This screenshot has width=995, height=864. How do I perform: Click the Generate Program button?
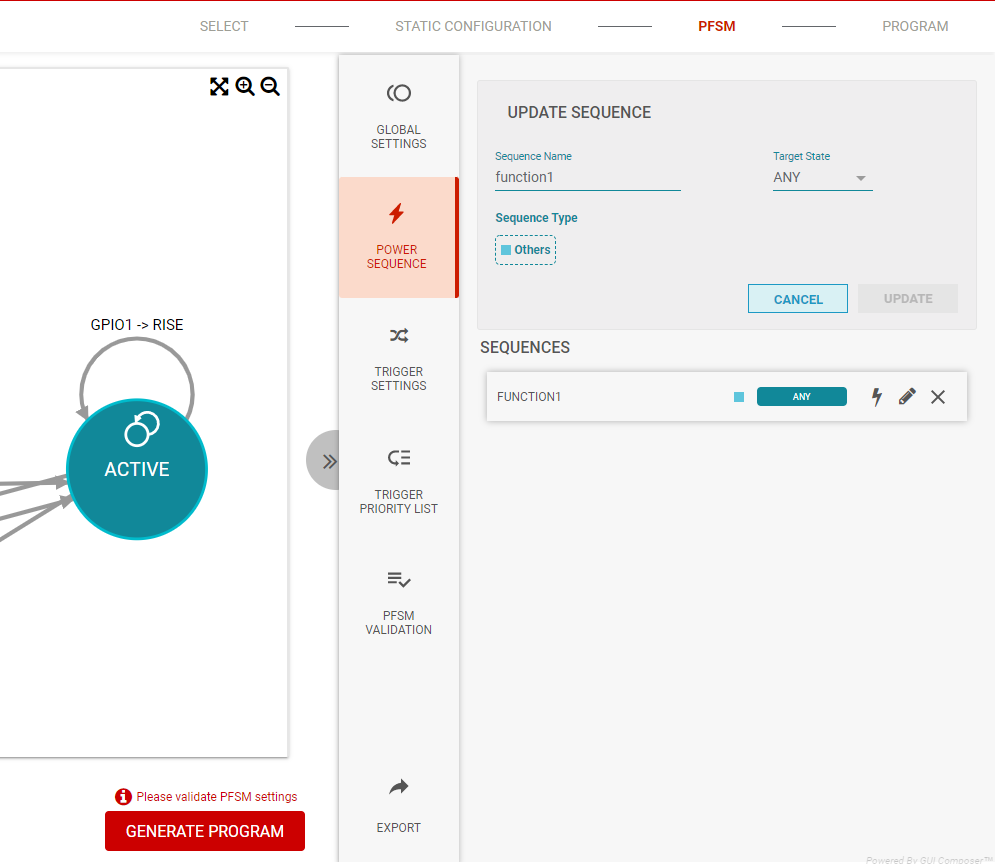[205, 831]
